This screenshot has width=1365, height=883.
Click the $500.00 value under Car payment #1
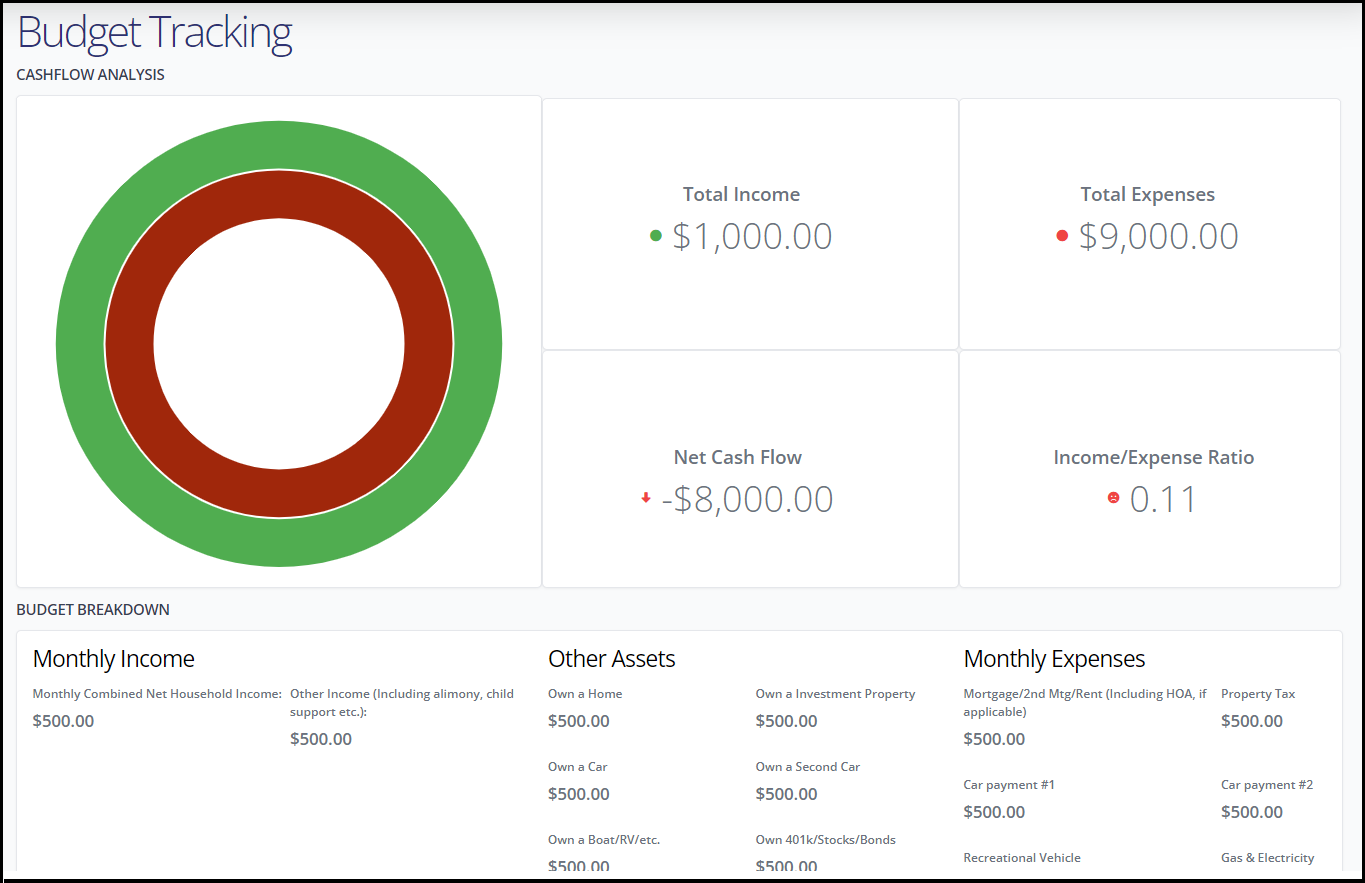(995, 812)
